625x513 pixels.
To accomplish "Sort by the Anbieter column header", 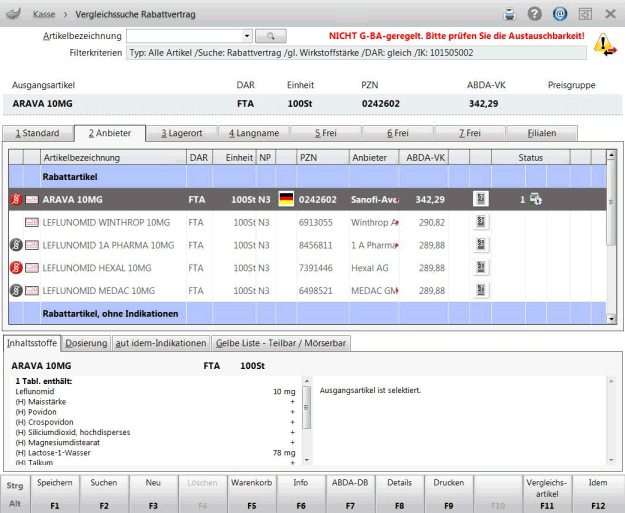I will tap(374, 157).
